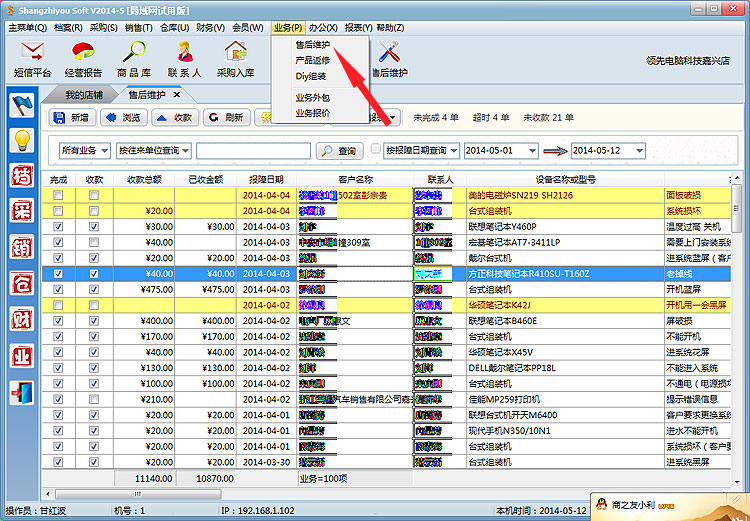The width and height of the screenshot is (750, 521).
Task: Click the 新增 add button
Action: (x=70, y=118)
